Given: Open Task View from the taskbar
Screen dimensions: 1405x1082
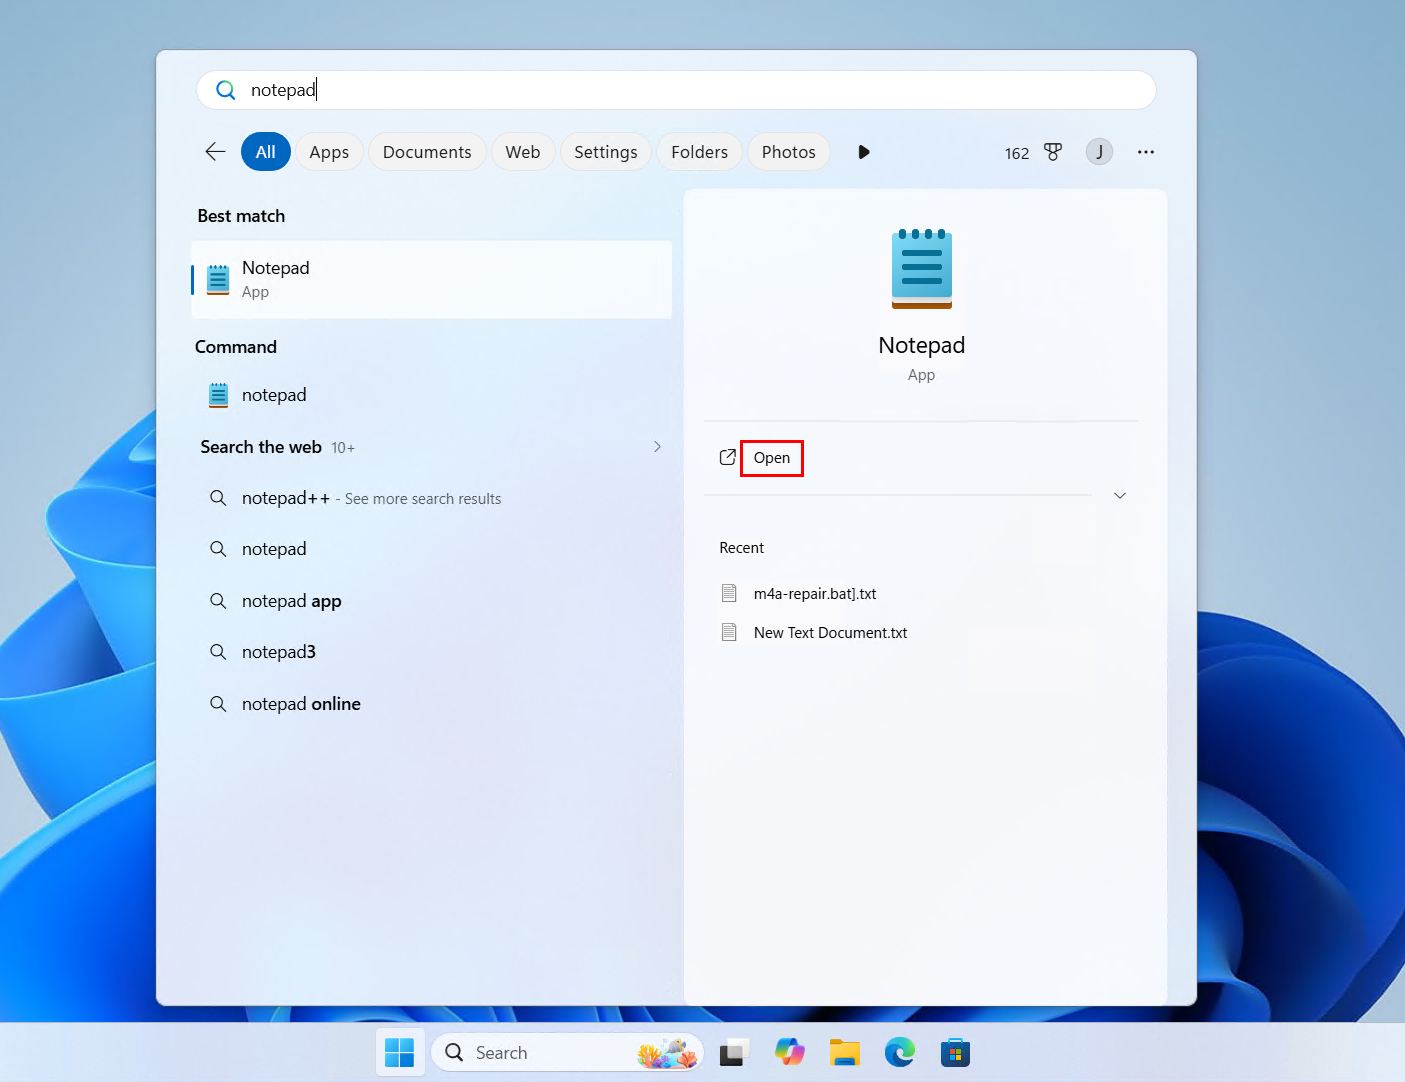Looking at the screenshot, I should pyautogui.click(x=734, y=1053).
